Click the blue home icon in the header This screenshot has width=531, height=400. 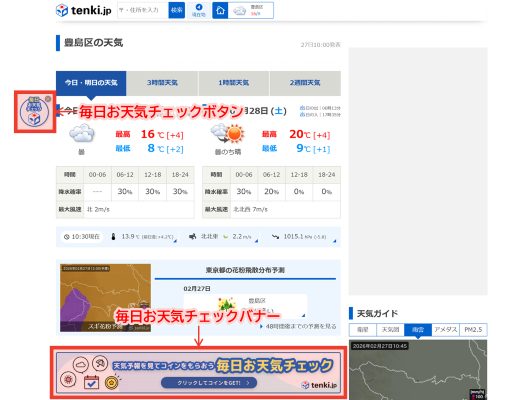[220, 10]
